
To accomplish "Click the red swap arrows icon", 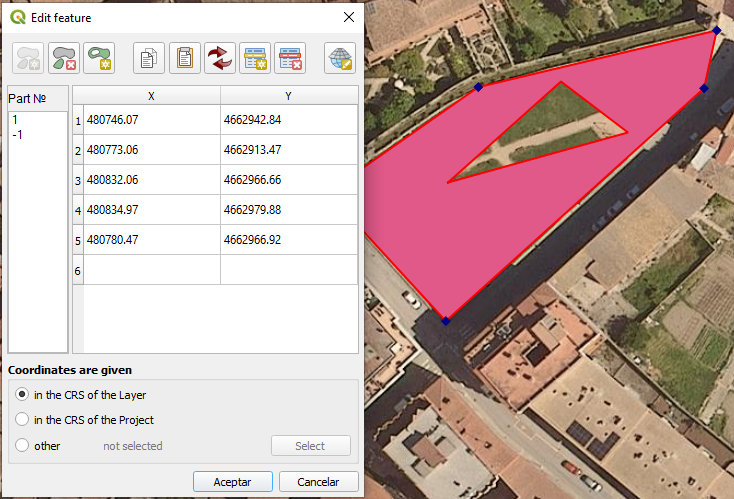I will 219,58.
